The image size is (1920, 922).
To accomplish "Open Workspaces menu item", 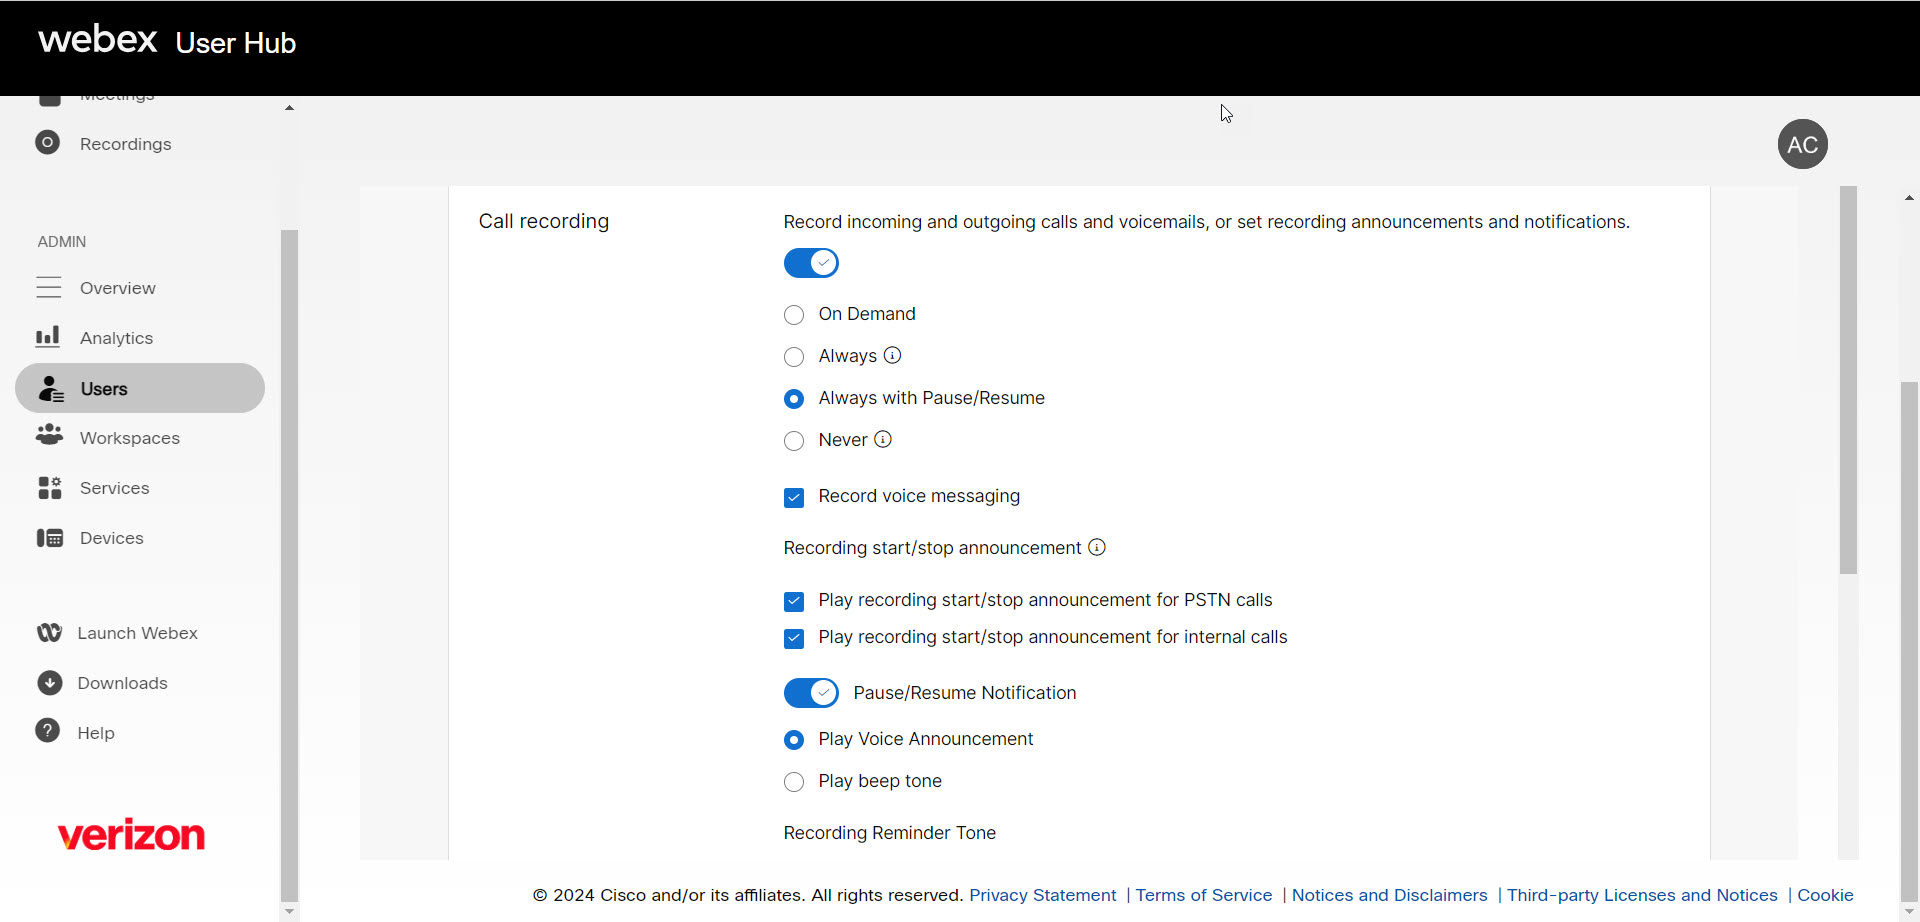I will [130, 438].
